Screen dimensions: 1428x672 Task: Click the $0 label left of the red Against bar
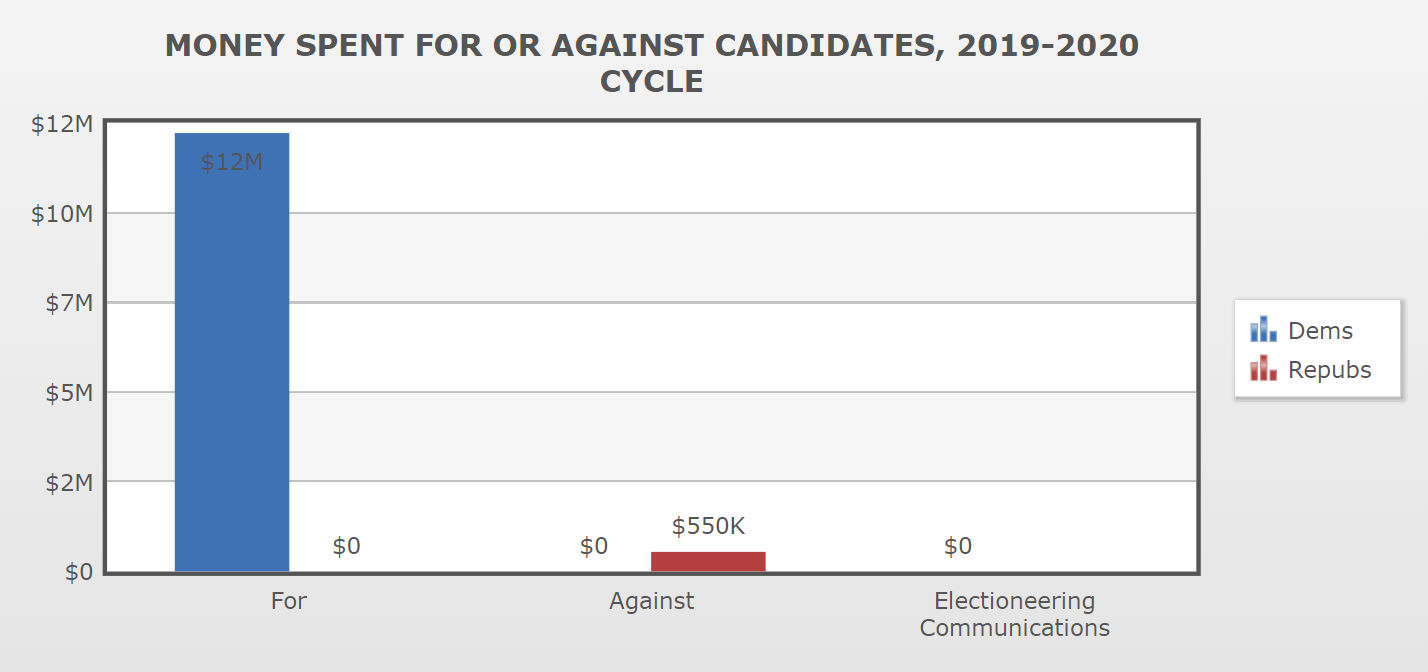pos(594,546)
